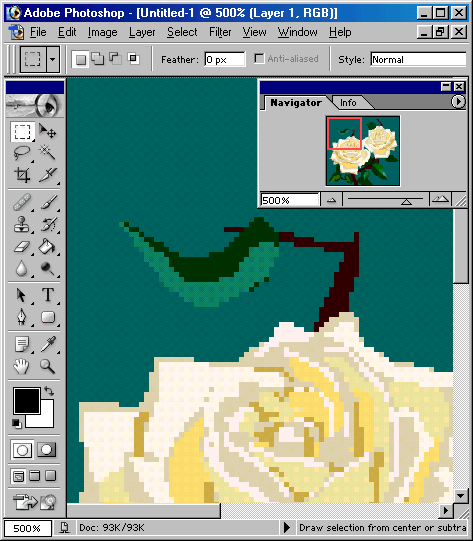
Task: Choose the Hand tool
Action: click(x=22, y=366)
